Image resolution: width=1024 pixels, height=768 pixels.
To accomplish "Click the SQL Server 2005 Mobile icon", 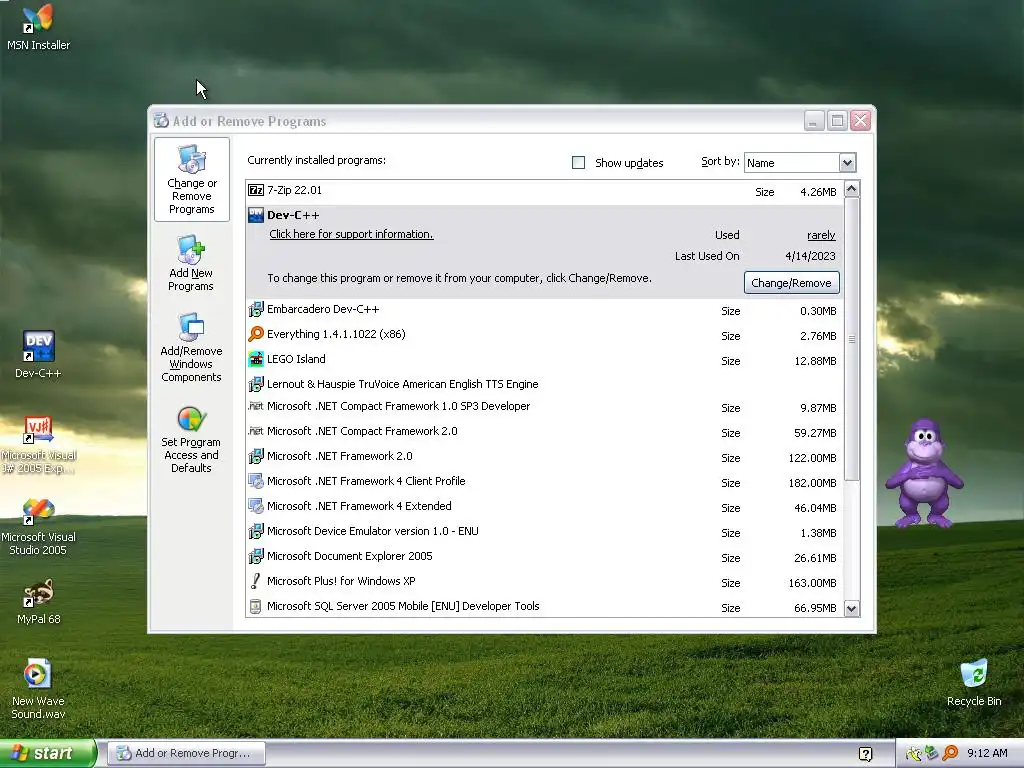I will 256,607.
